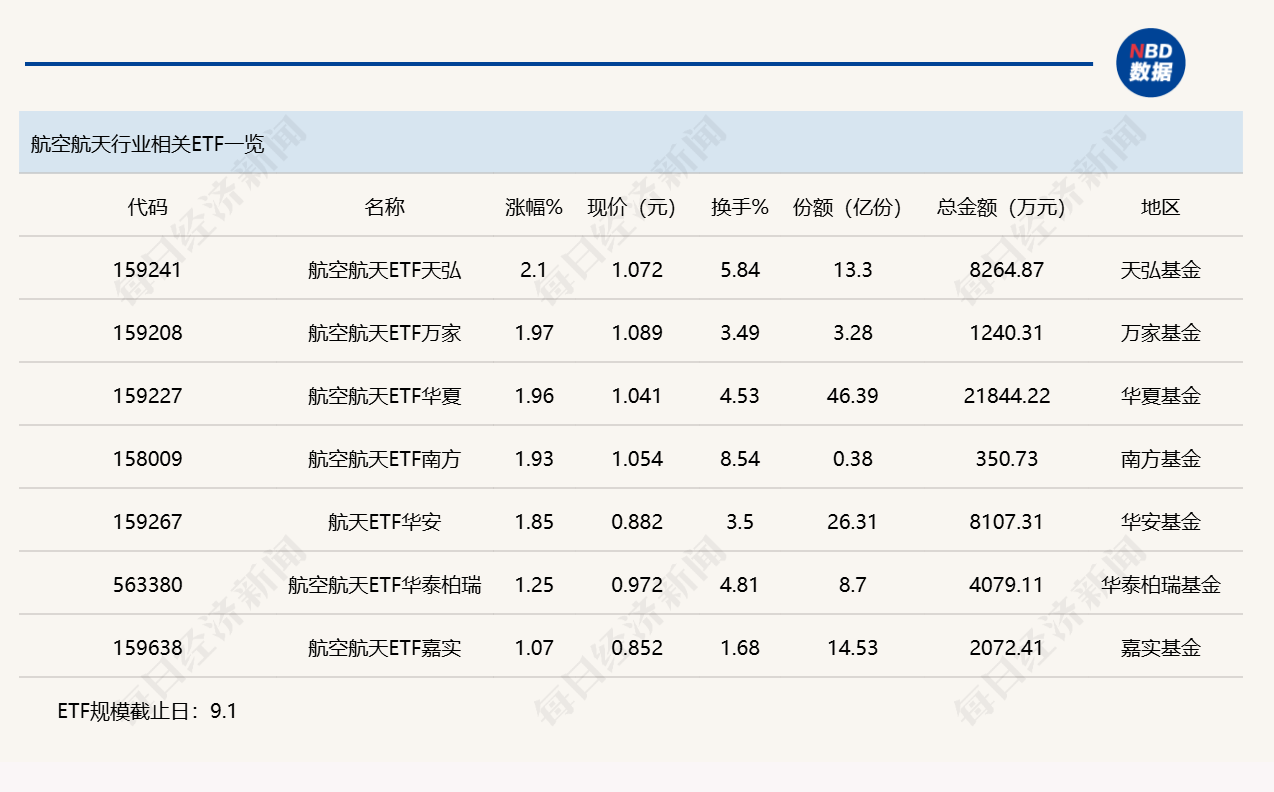The height and width of the screenshot is (792, 1274).
Task: Click the 换手% column header
Action: click(740, 207)
